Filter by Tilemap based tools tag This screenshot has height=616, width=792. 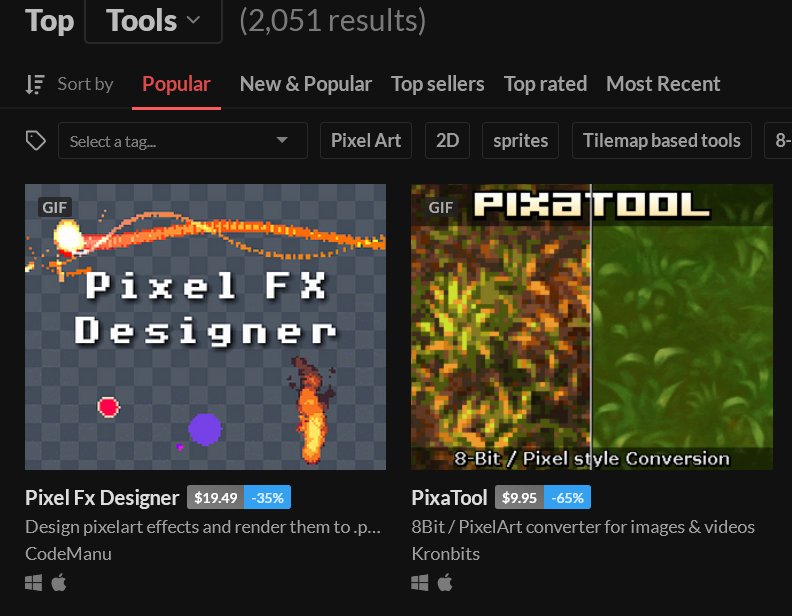tap(662, 140)
